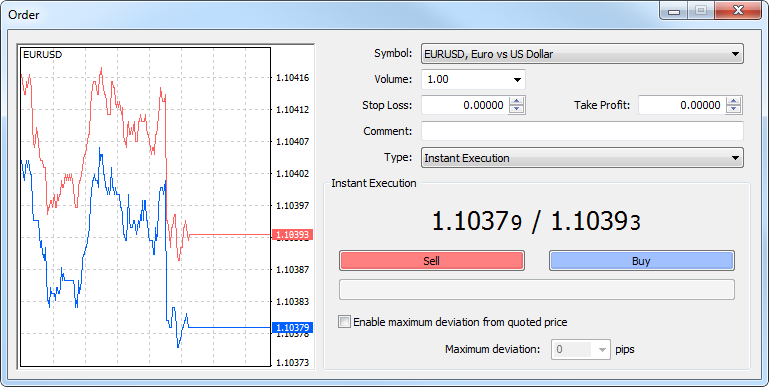Click the 1.10397 price axis value

(x=292, y=206)
